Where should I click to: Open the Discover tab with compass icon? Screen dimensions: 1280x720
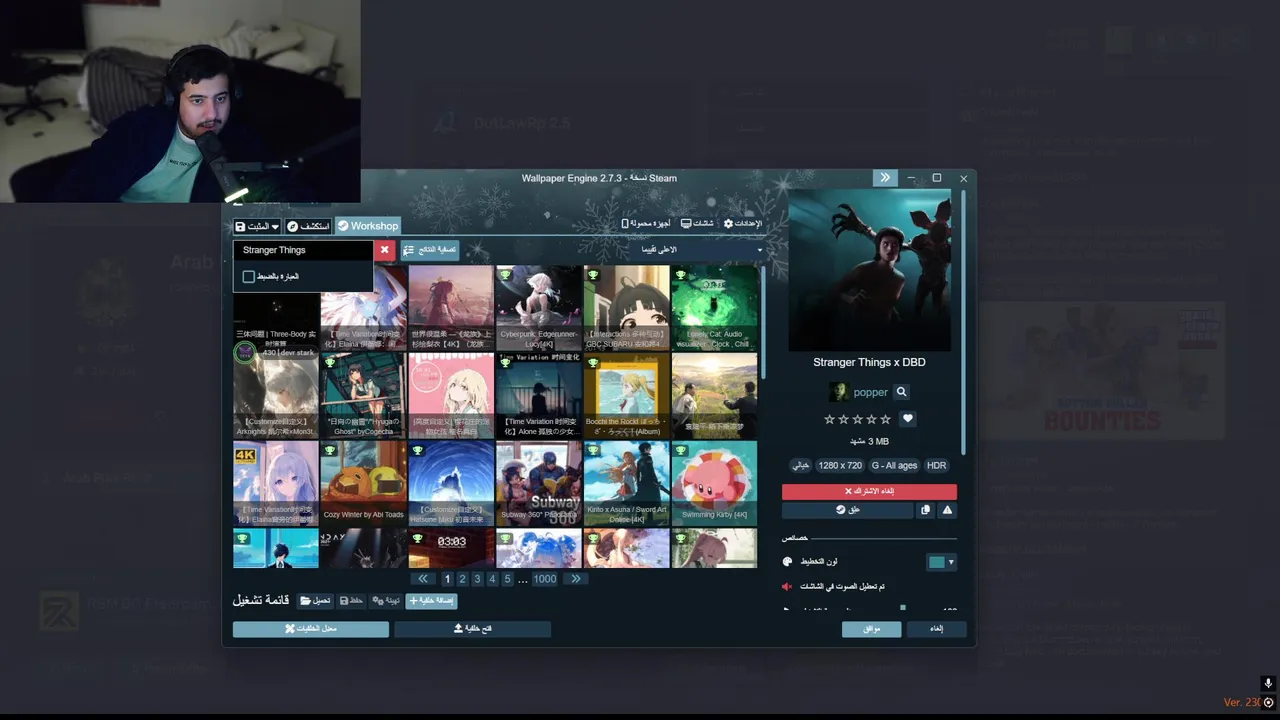pyautogui.click(x=308, y=227)
